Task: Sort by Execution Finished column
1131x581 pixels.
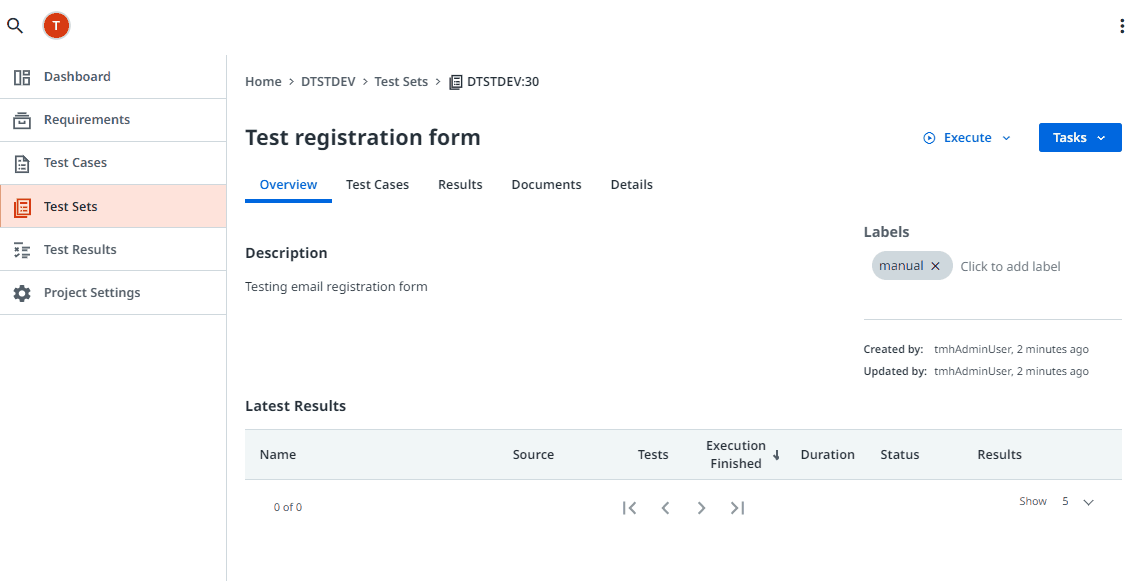Action: [x=736, y=455]
